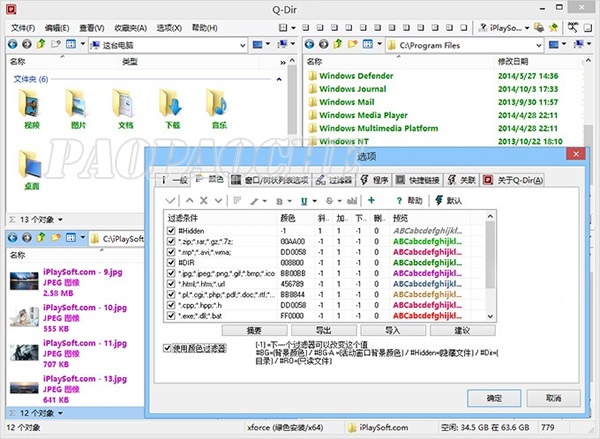Viewport: 600px width, 439px height.
Task: Switch to the 关于Q-Dir(A) tab
Action: tap(512, 180)
